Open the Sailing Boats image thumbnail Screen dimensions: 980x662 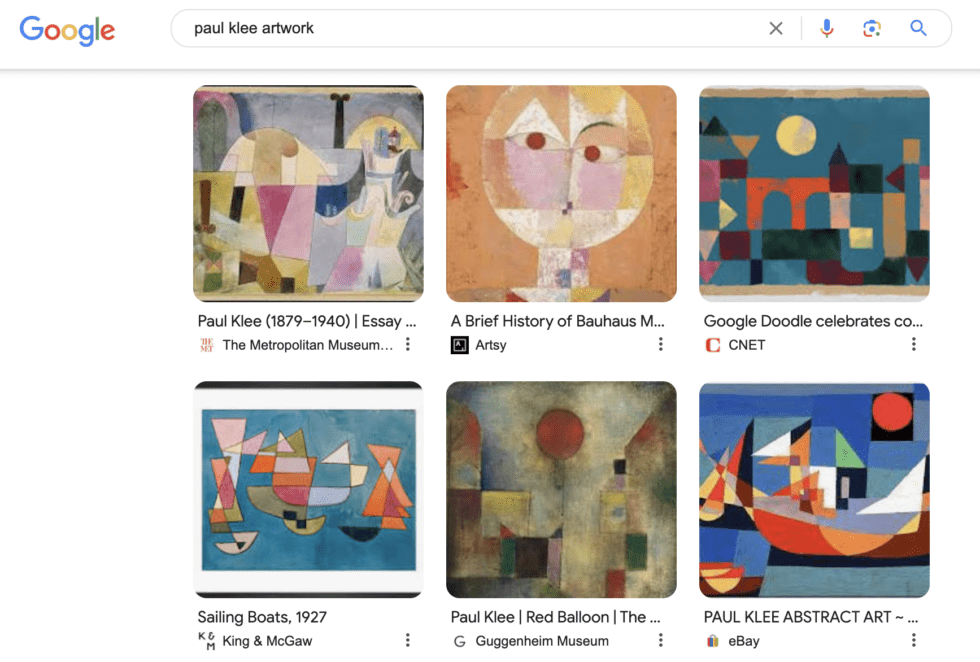[x=308, y=489]
